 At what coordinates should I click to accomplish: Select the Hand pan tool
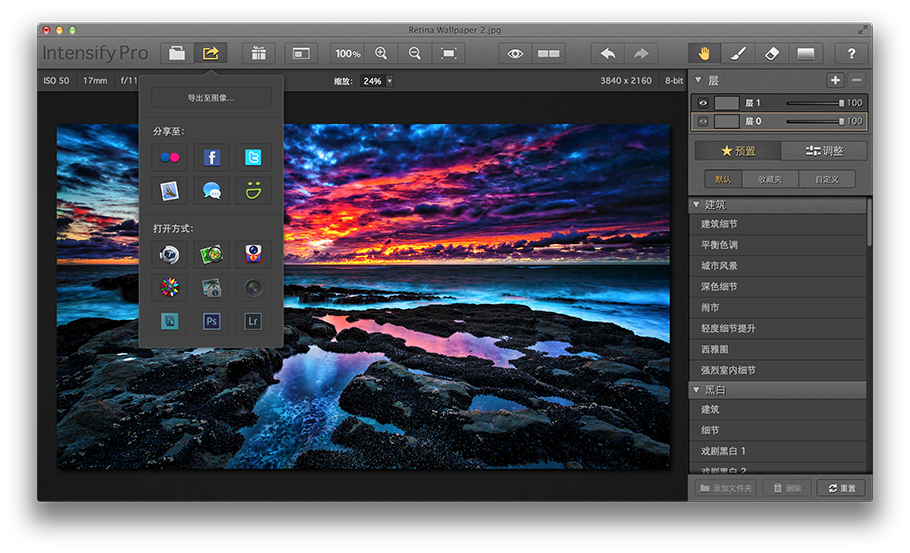704,53
